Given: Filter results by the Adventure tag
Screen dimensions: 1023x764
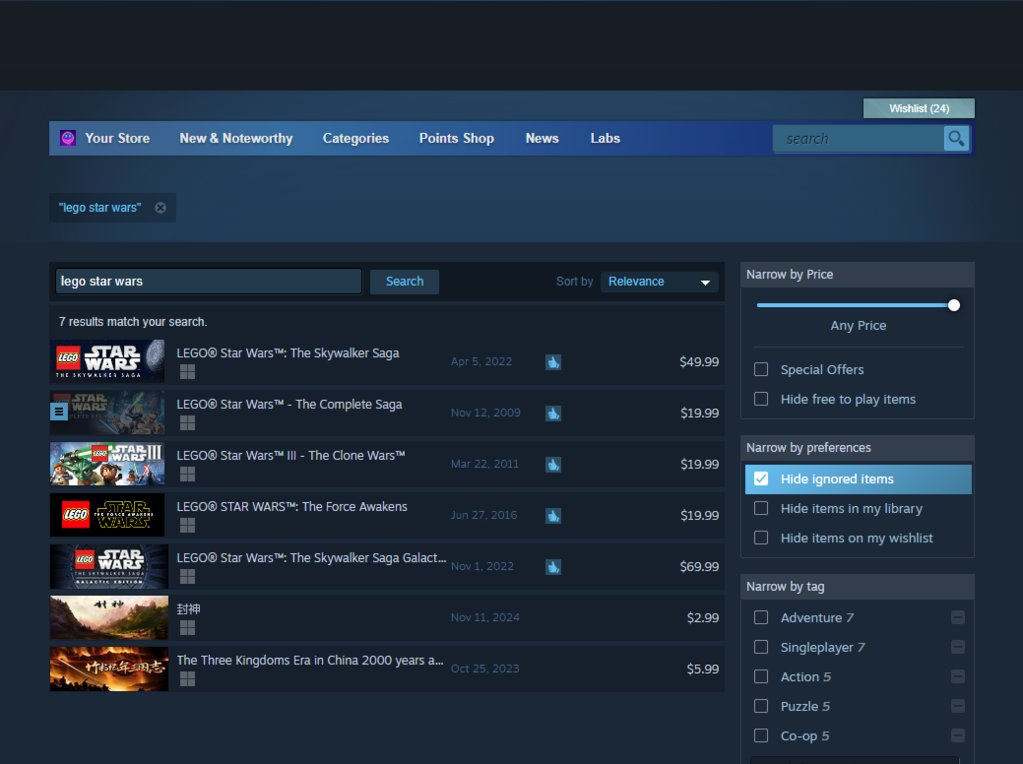Looking at the screenshot, I should tap(761, 617).
